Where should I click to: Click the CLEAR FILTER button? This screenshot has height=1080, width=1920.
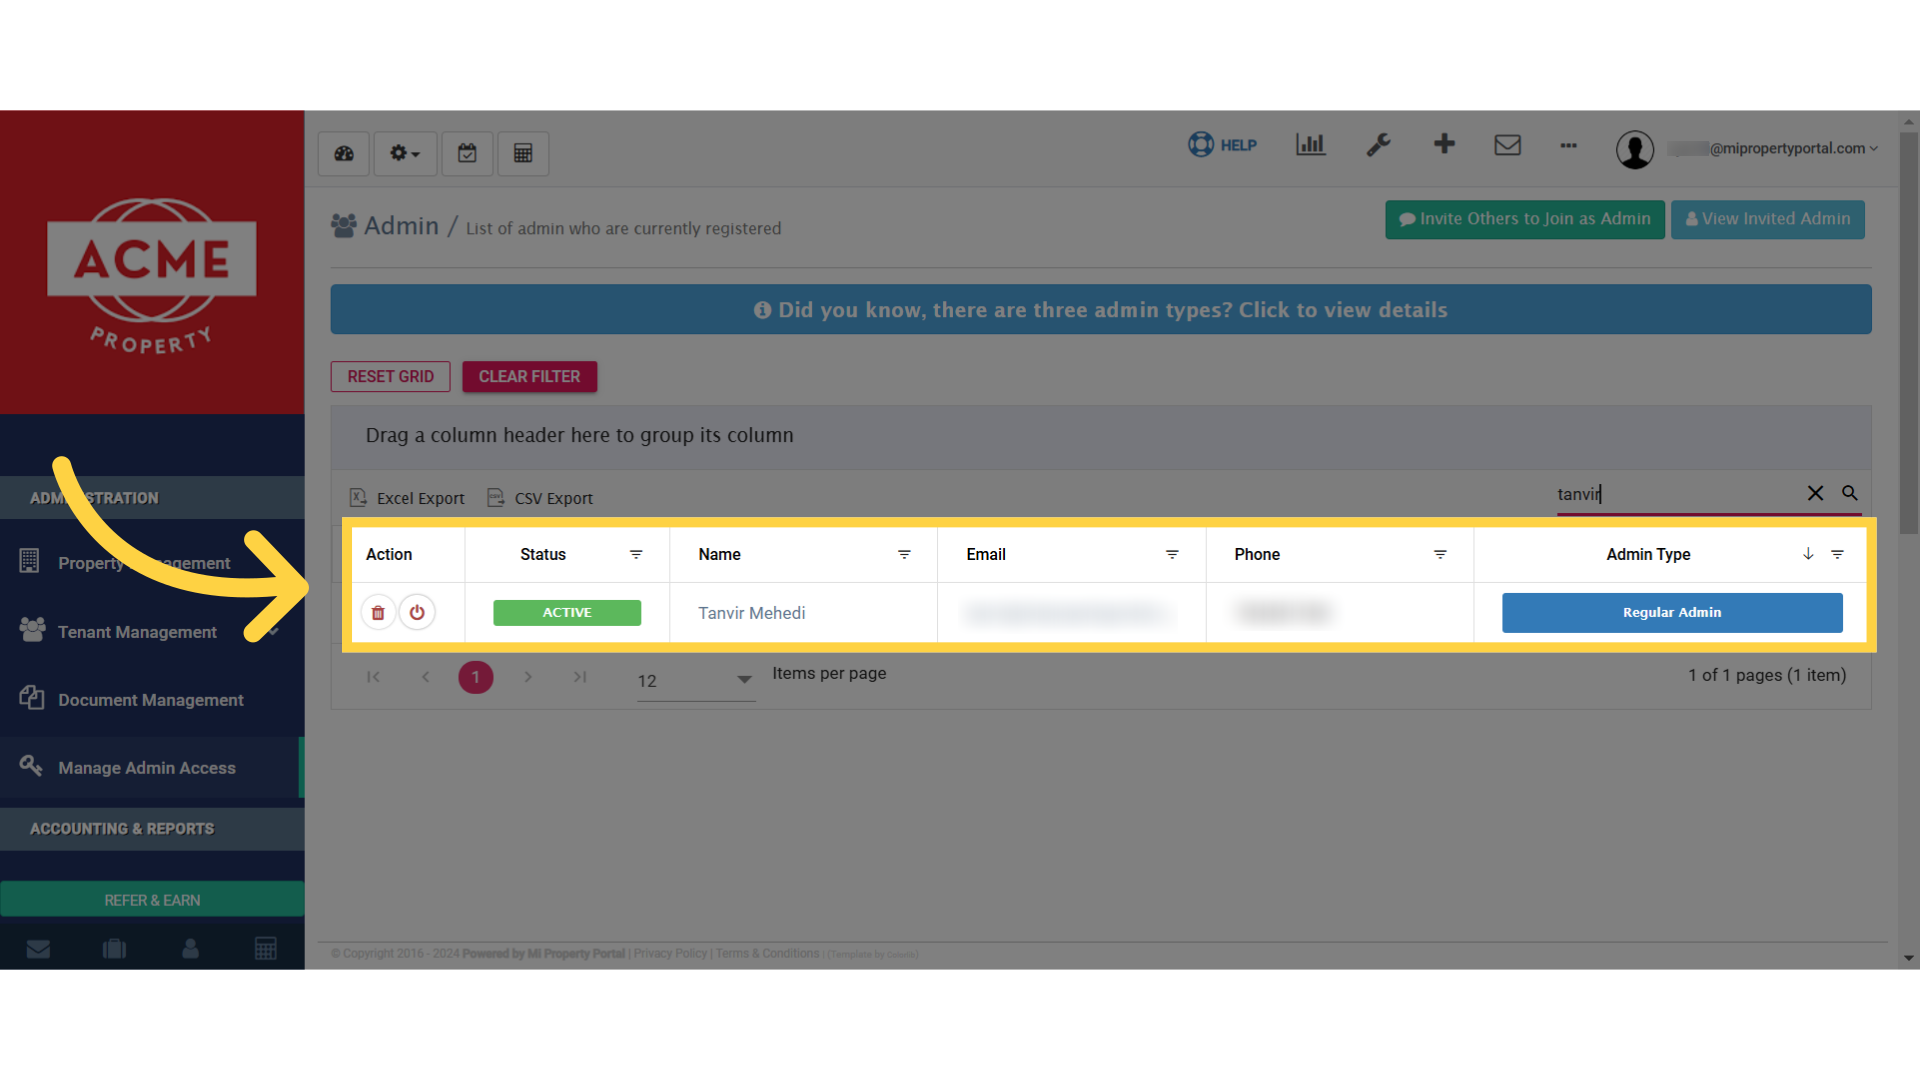[x=529, y=377]
